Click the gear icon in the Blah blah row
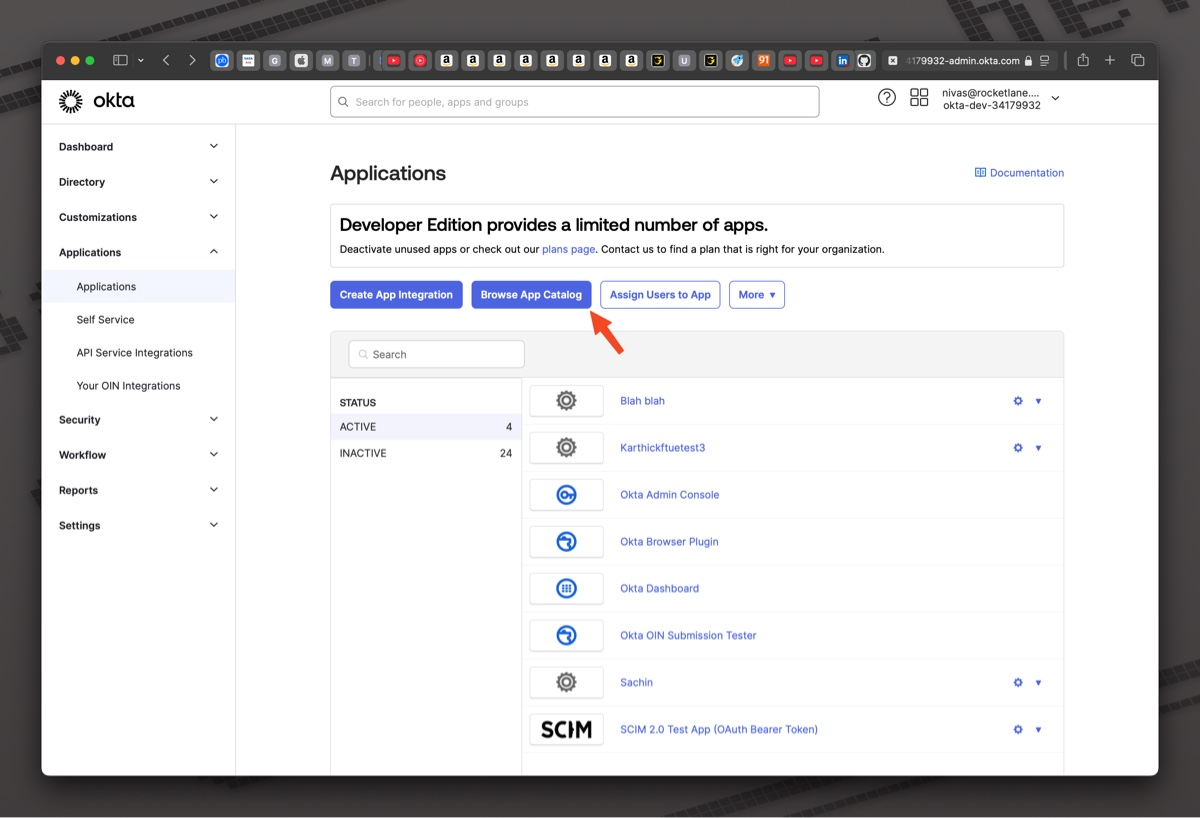Image resolution: width=1200 pixels, height=818 pixels. (x=1018, y=401)
